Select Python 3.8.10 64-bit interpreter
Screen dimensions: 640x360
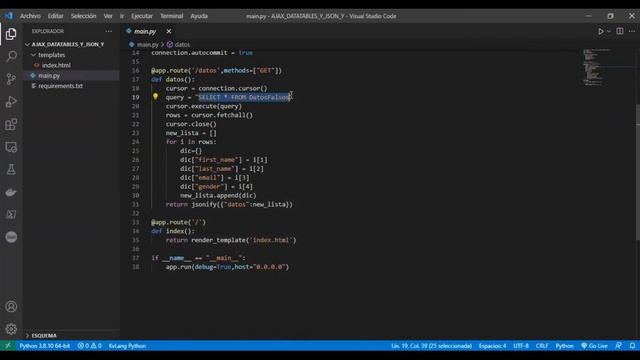[44, 346]
